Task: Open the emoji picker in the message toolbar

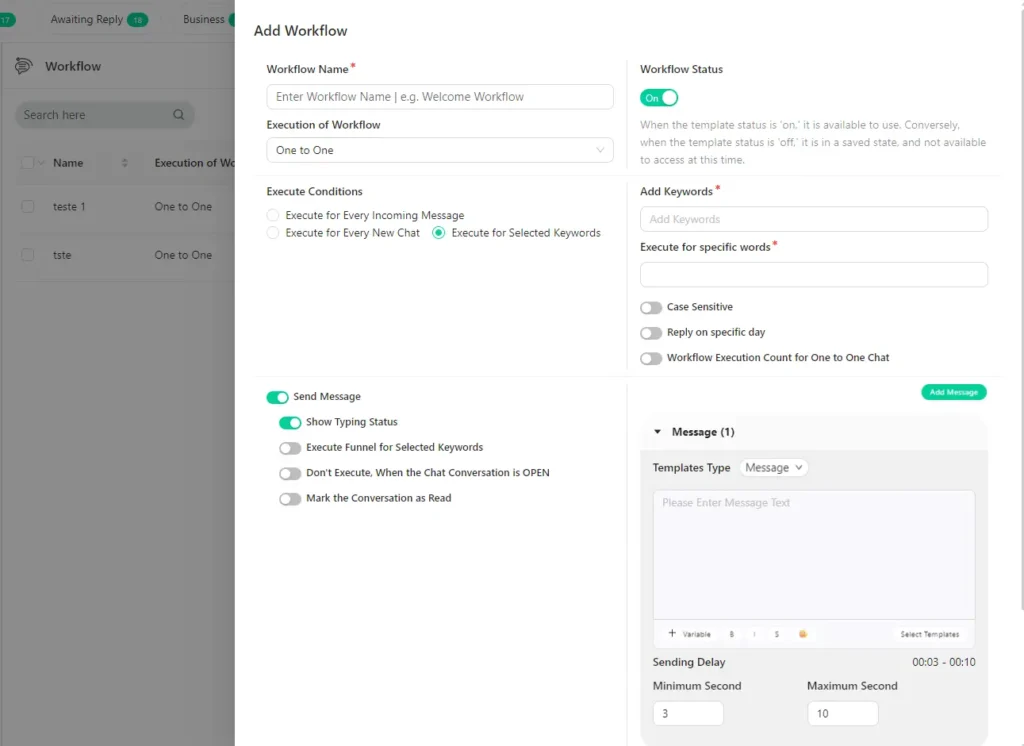Action: (x=803, y=634)
